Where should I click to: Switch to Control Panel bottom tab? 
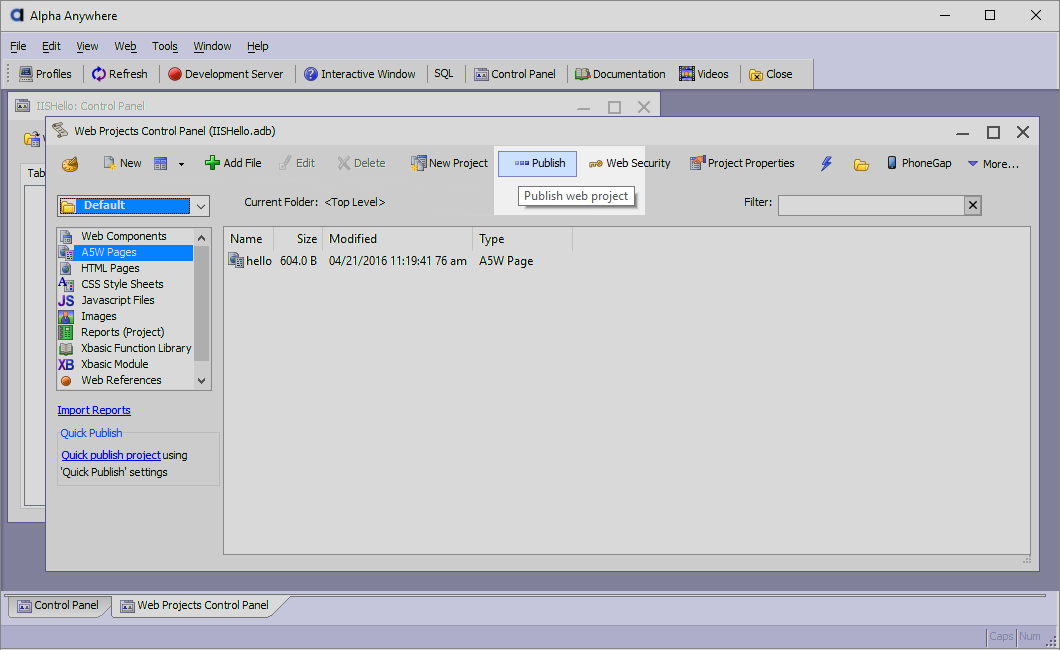[x=58, y=605]
